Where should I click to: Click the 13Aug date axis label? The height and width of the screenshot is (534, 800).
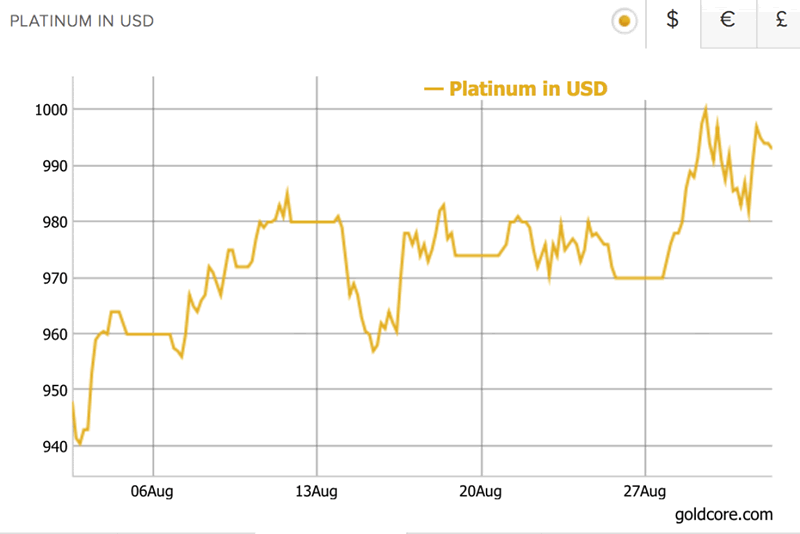[316, 490]
